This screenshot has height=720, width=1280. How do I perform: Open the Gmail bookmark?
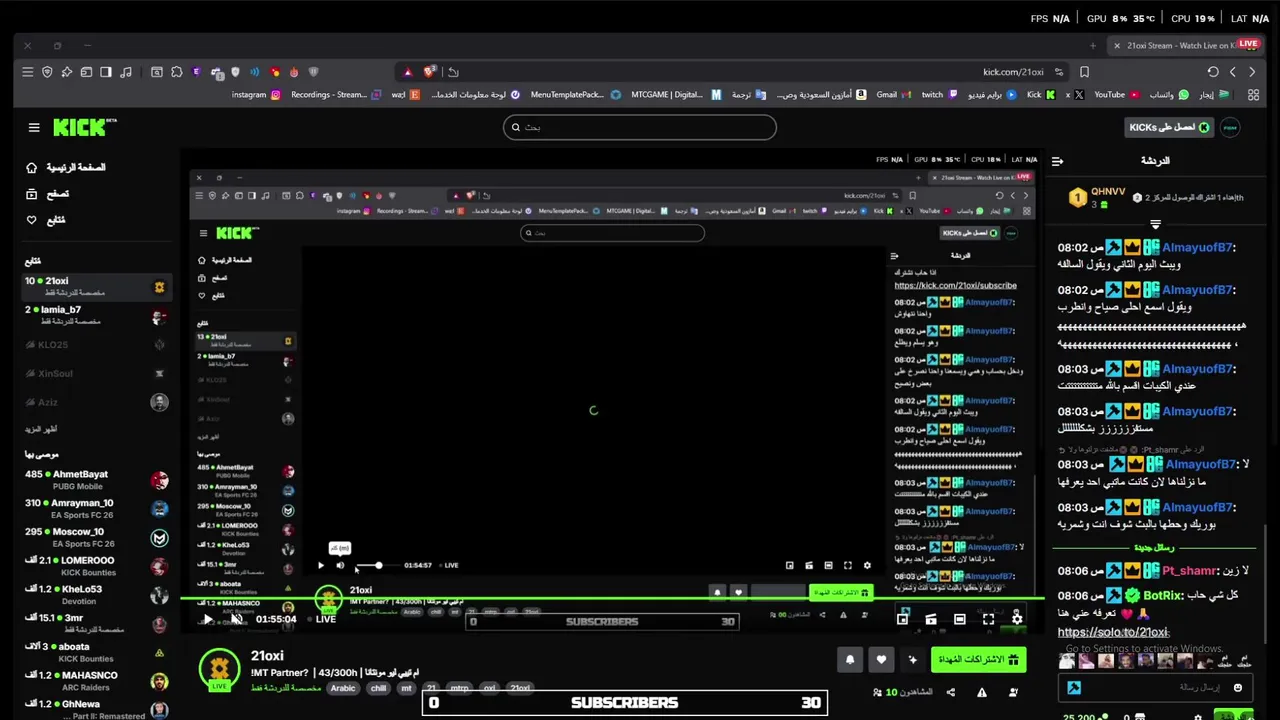click(892, 95)
